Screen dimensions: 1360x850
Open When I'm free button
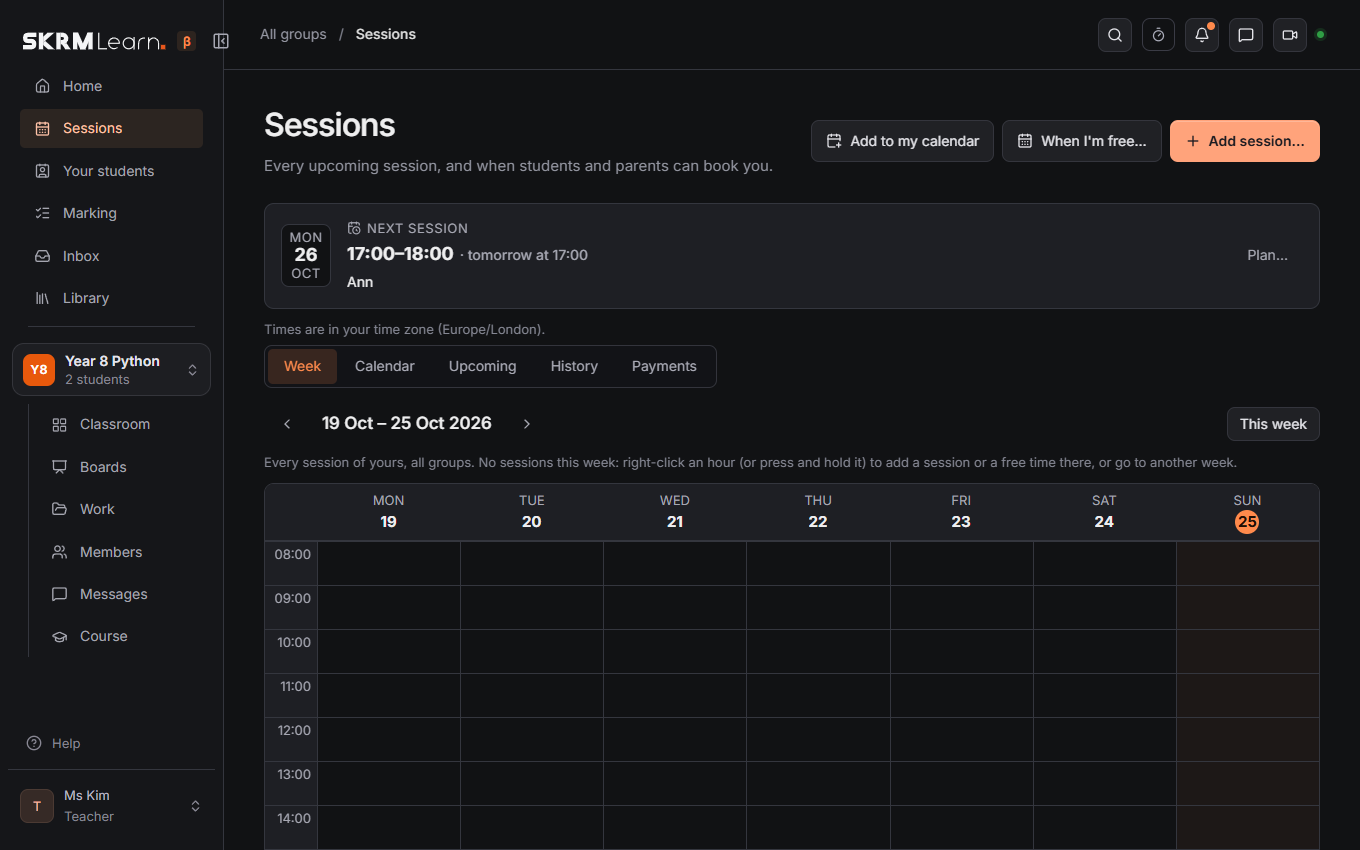click(x=1082, y=141)
